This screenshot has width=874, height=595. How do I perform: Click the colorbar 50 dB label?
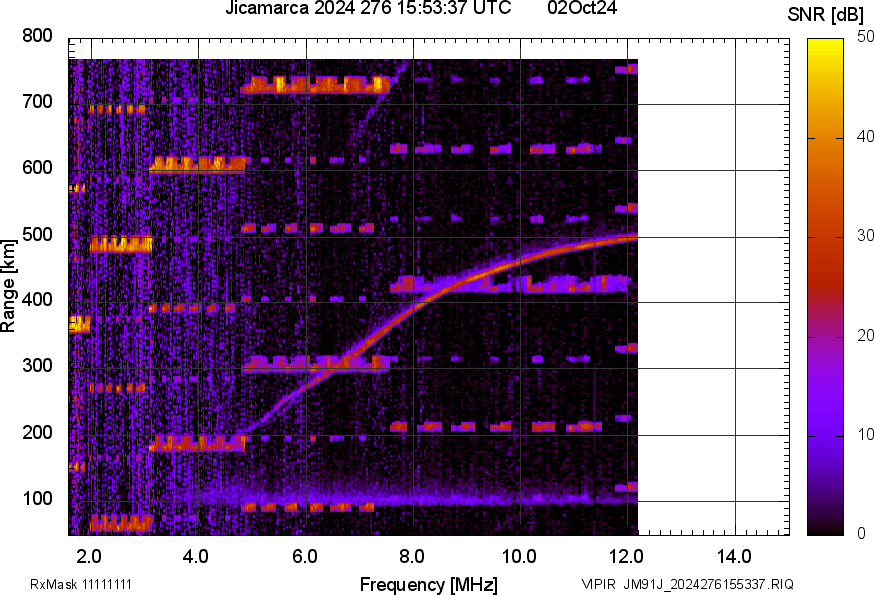(x=865, y=36)
